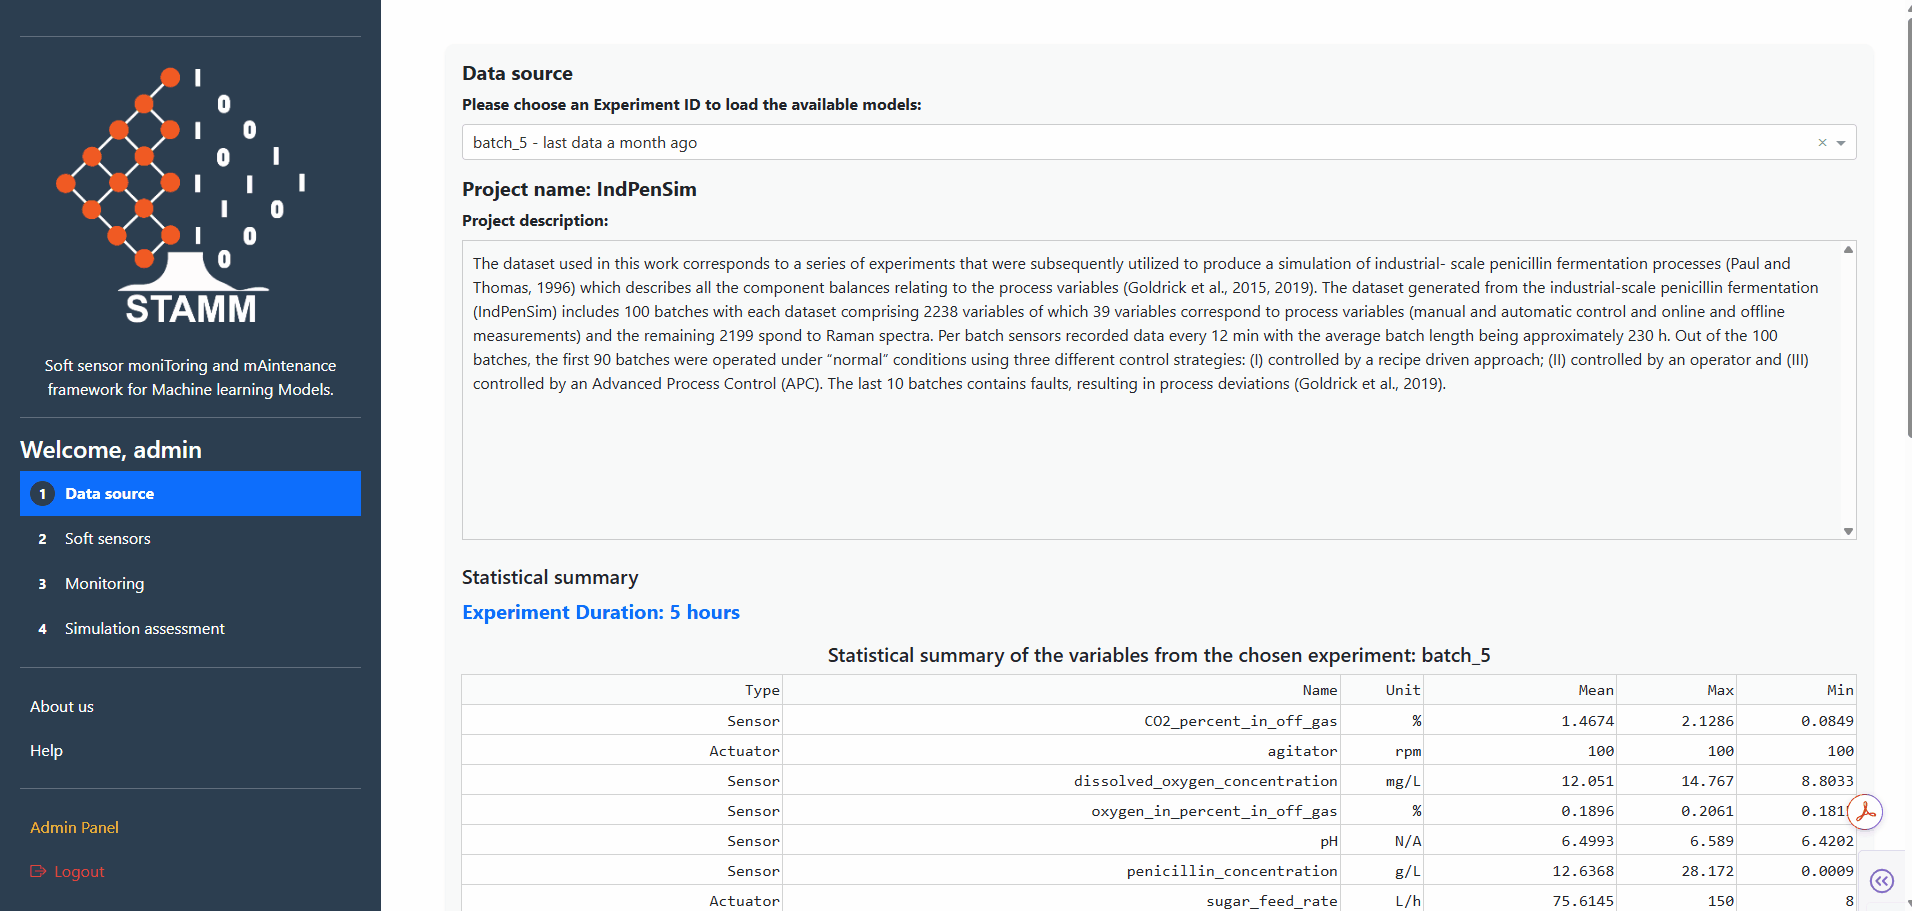Viewport: 1912px width, 911px height.
Task: Open the About us page
Action: tap(62, 706)
